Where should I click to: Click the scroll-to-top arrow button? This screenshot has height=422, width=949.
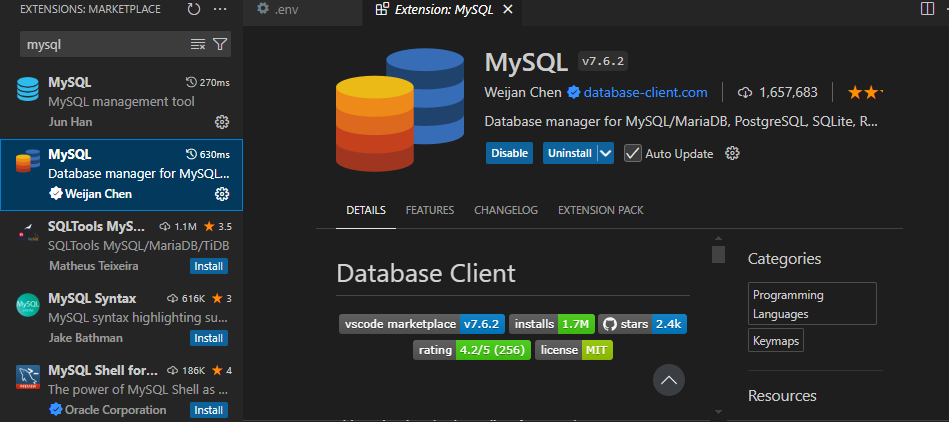[669, 380]
